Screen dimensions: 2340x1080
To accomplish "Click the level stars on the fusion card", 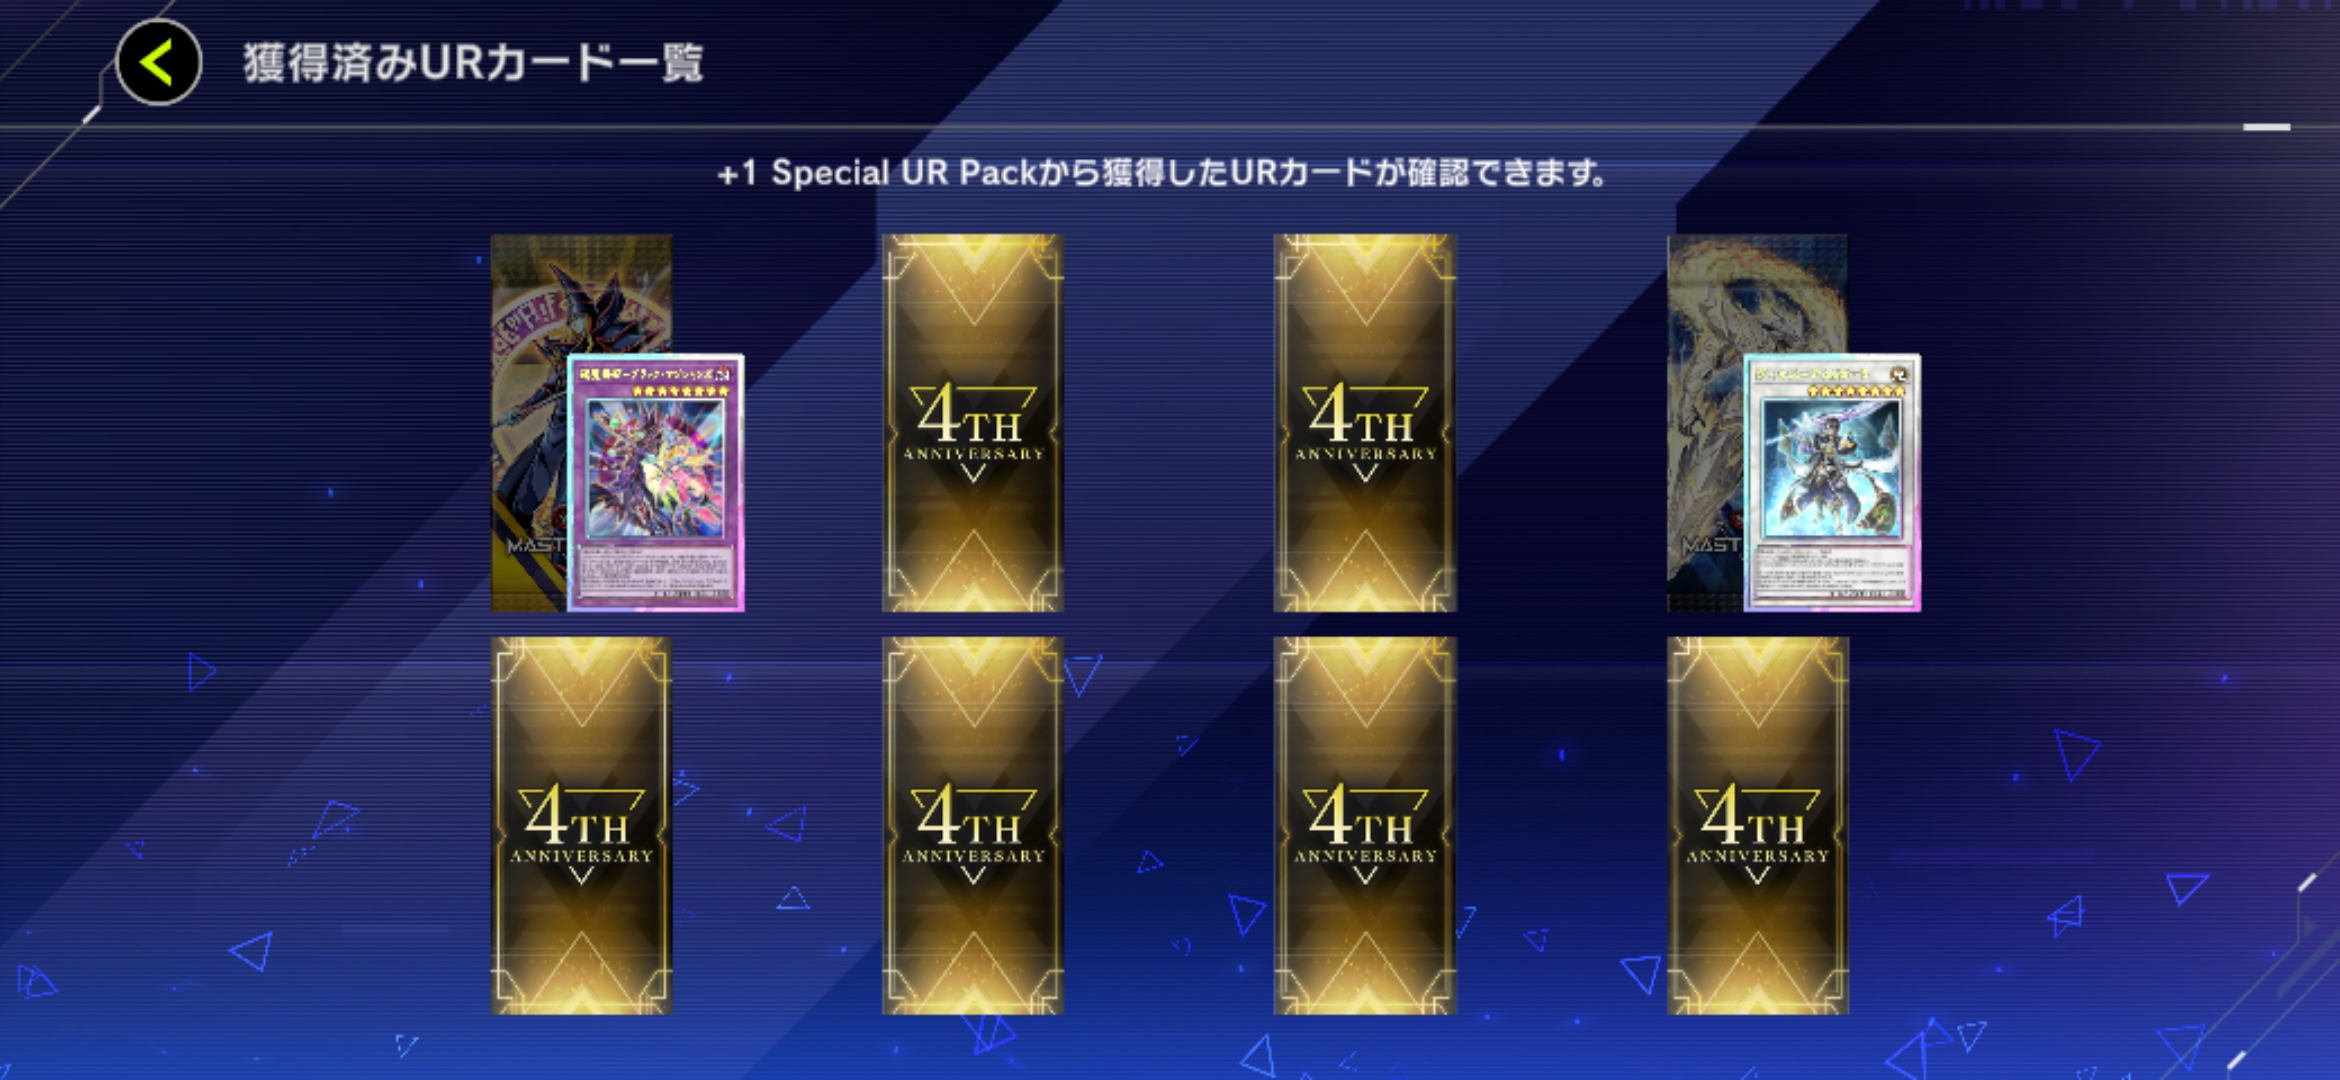I will click(680, 391).
